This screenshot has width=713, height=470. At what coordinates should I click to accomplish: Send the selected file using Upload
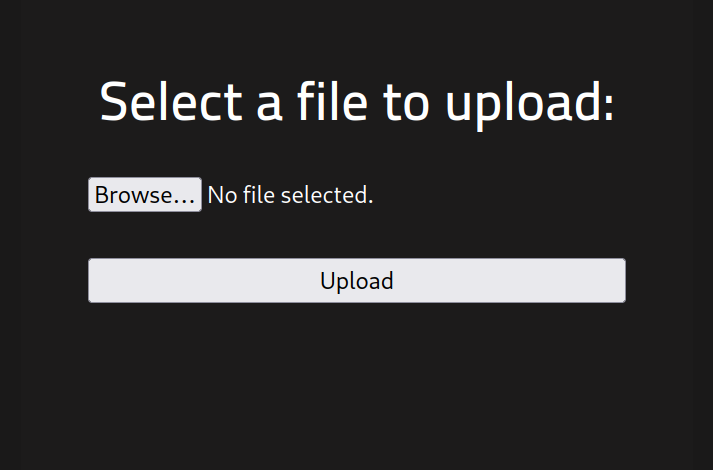coord(357,281)
